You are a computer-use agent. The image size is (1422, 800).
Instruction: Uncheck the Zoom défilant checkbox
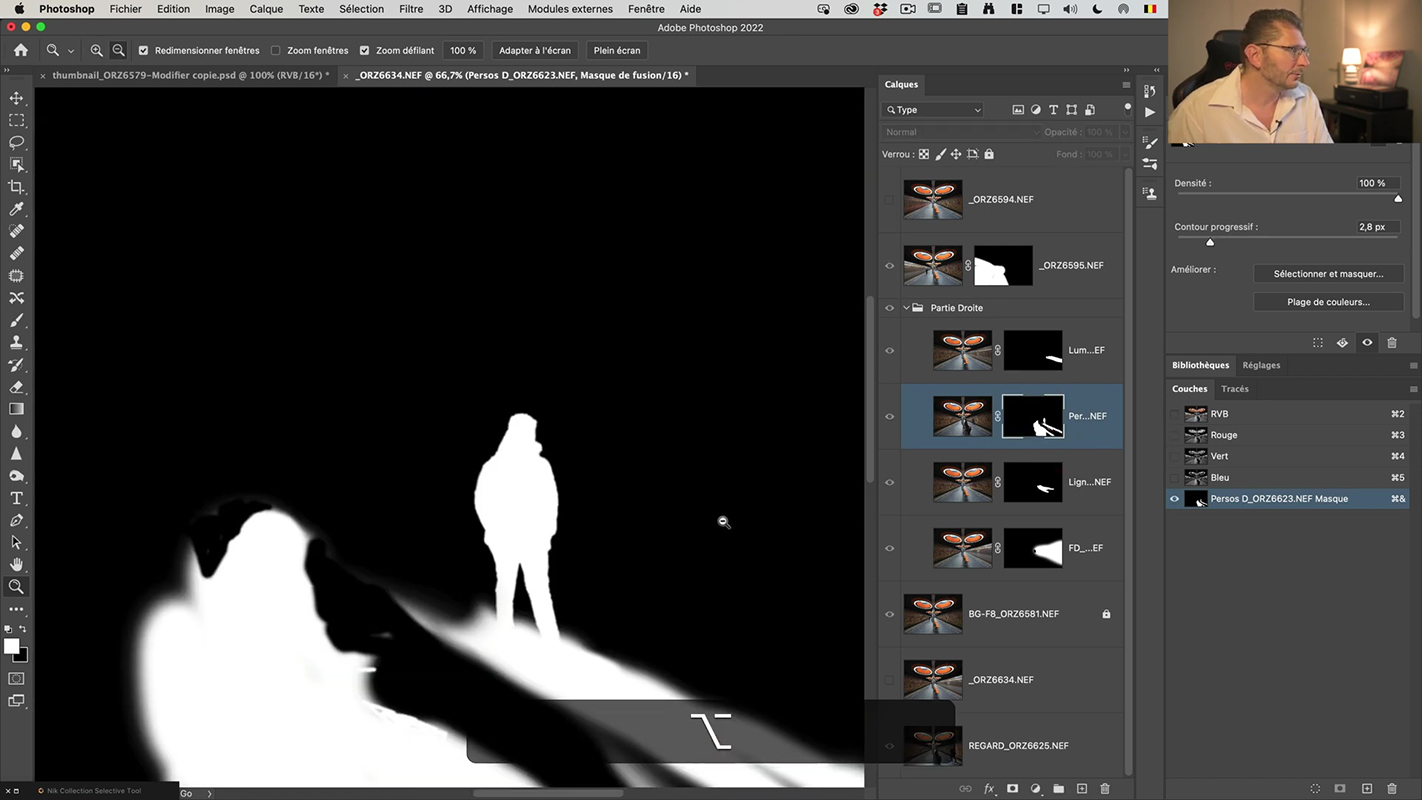point(364,50)
